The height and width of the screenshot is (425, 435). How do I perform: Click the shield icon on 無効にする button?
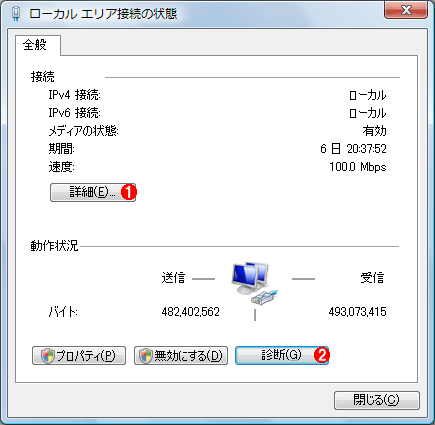click(x=146, y=356)
